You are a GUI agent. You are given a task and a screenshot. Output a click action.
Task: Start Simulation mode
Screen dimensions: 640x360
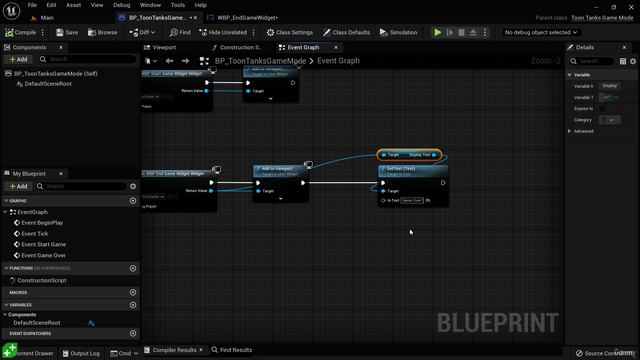tap(398, 32)
